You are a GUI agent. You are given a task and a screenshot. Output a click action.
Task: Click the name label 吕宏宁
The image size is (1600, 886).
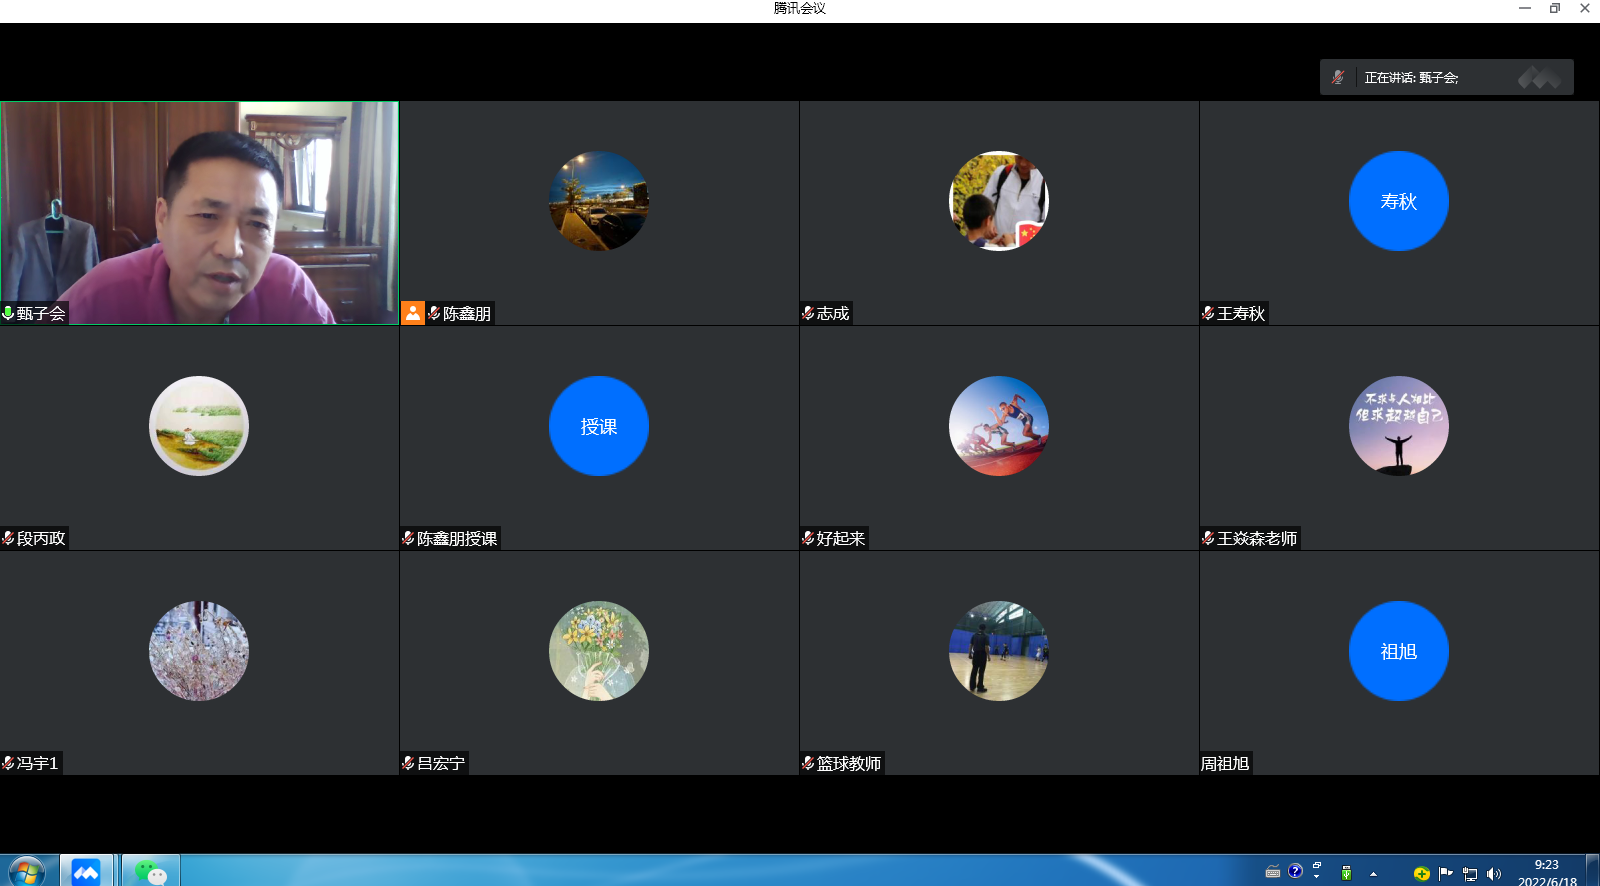pos(441,763)
